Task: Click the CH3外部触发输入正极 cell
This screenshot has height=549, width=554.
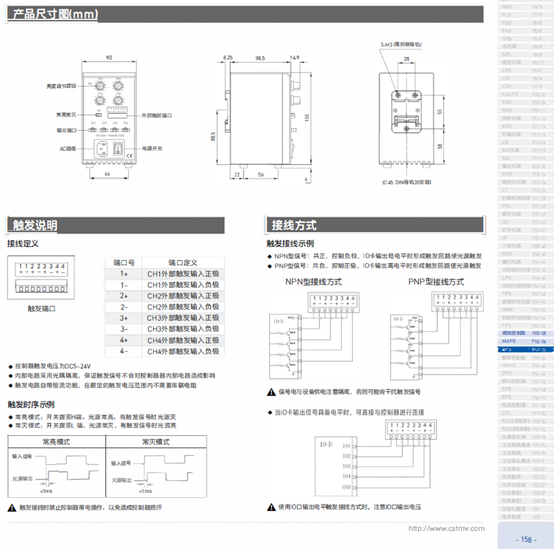Action: point(183,318)
